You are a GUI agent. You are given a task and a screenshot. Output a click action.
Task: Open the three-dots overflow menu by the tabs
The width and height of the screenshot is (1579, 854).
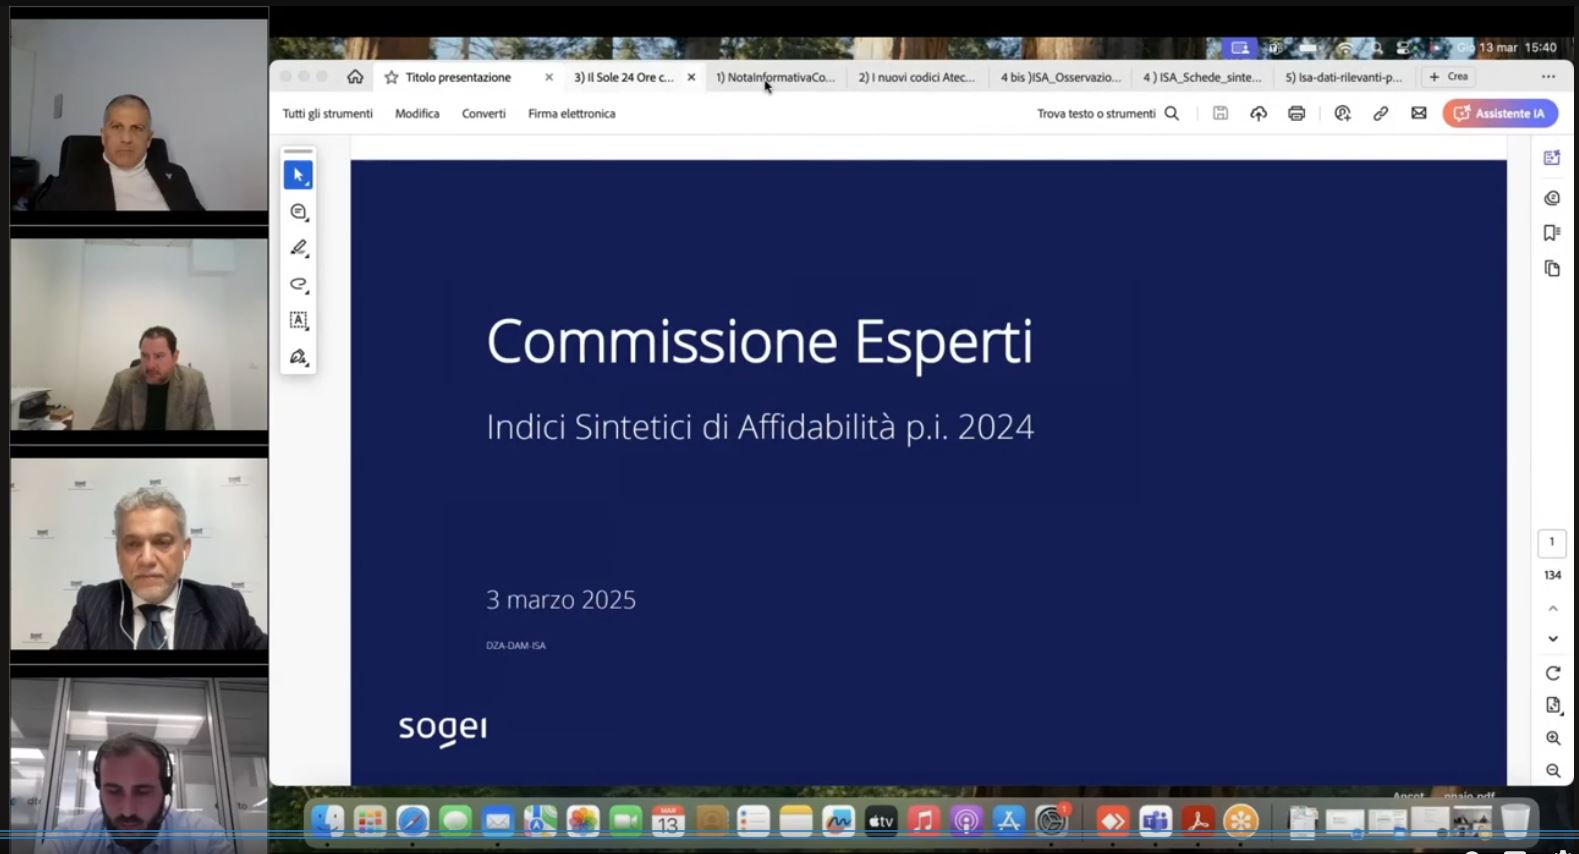(x=1548, y=77)
